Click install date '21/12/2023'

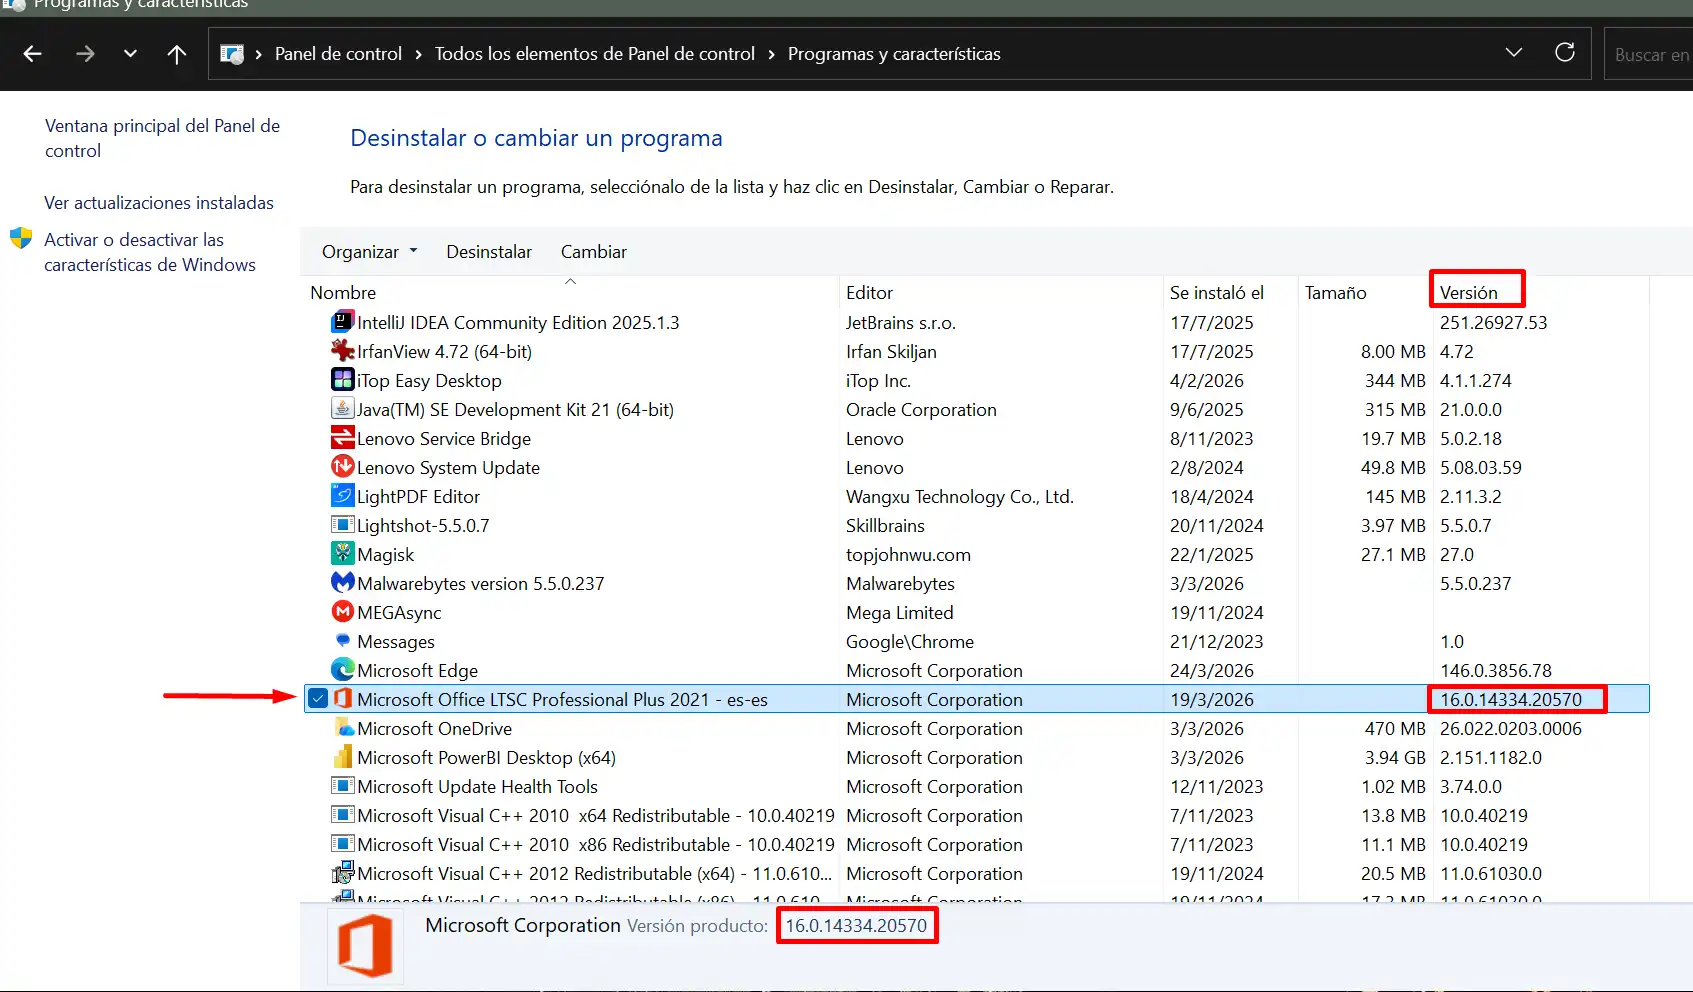1217,642
